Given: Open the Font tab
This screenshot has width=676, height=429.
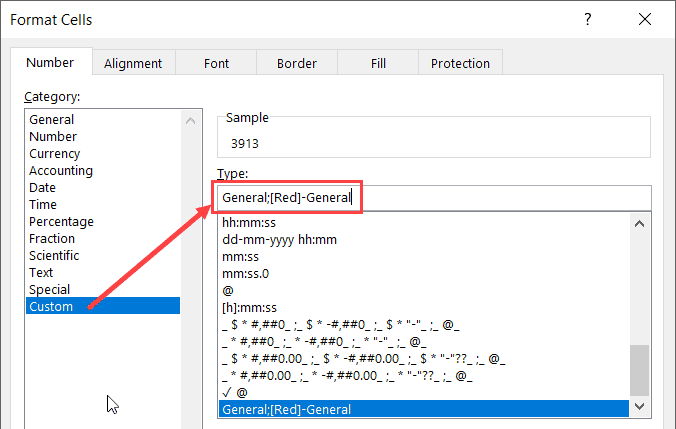Looking at the screenshot, I should click(216, 63).
